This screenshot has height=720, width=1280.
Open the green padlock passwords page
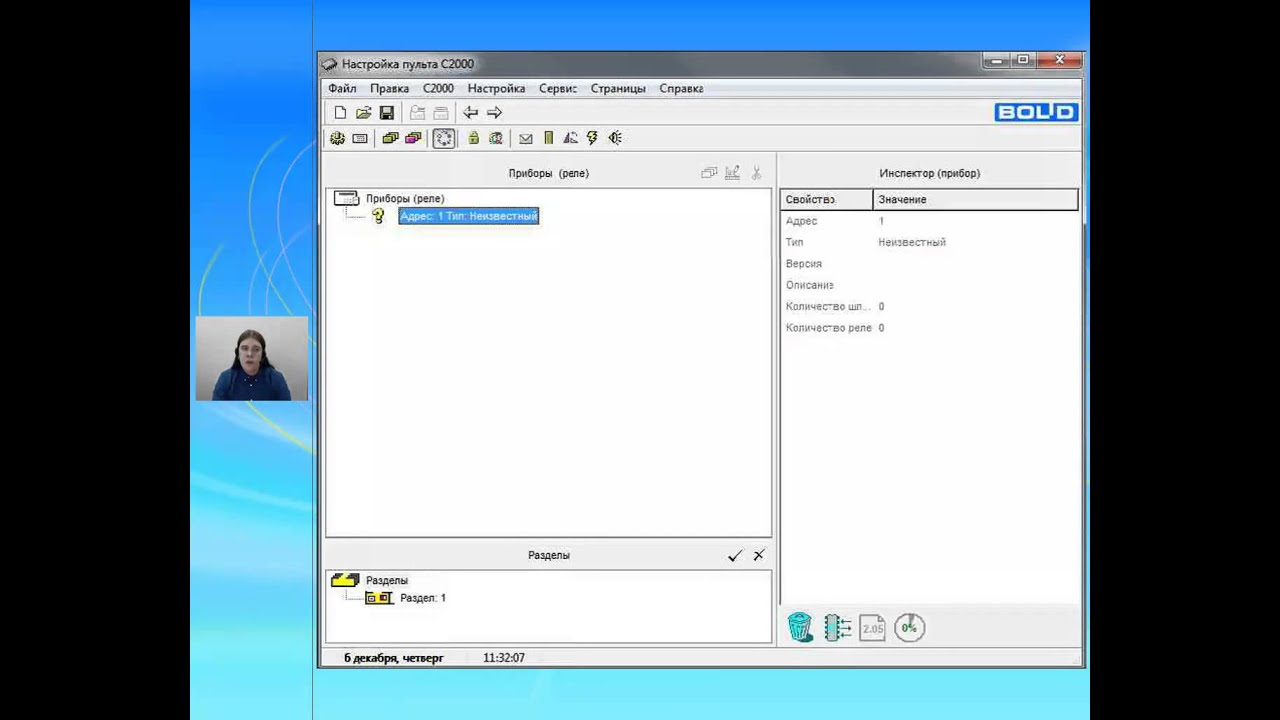pos(473,138)
